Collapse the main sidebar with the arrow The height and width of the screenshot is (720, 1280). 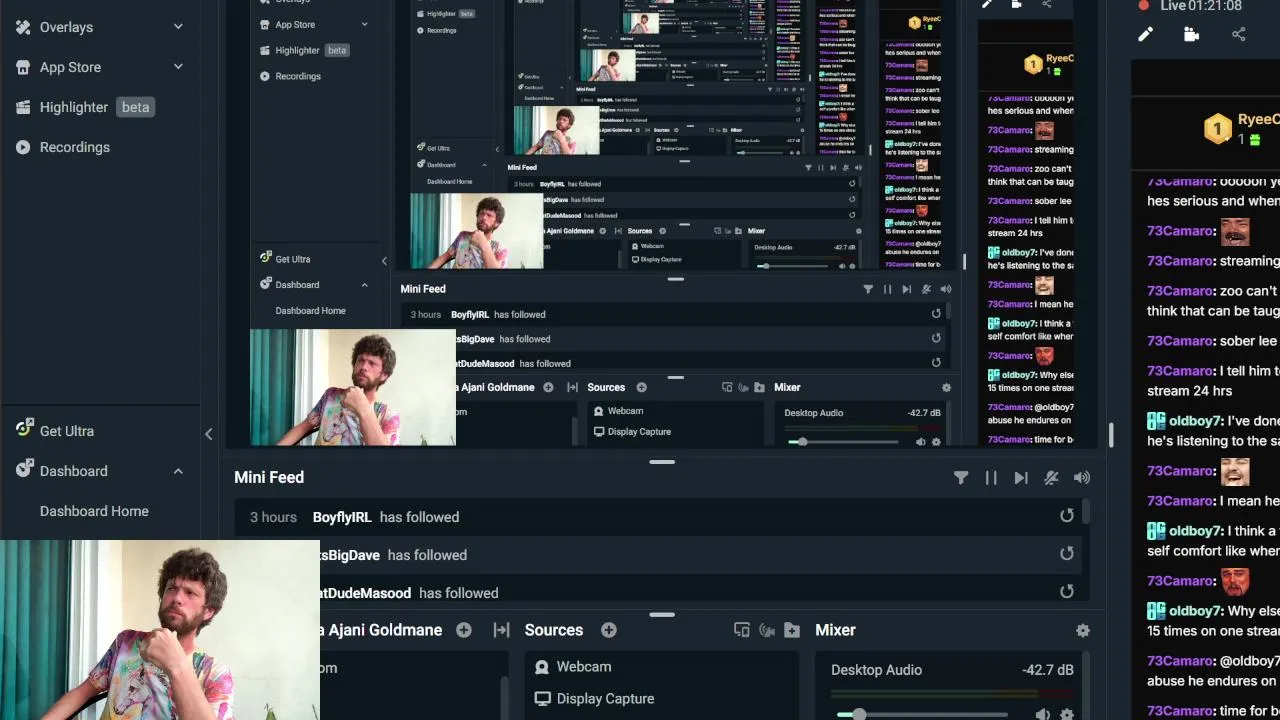(x=208, y=434)
